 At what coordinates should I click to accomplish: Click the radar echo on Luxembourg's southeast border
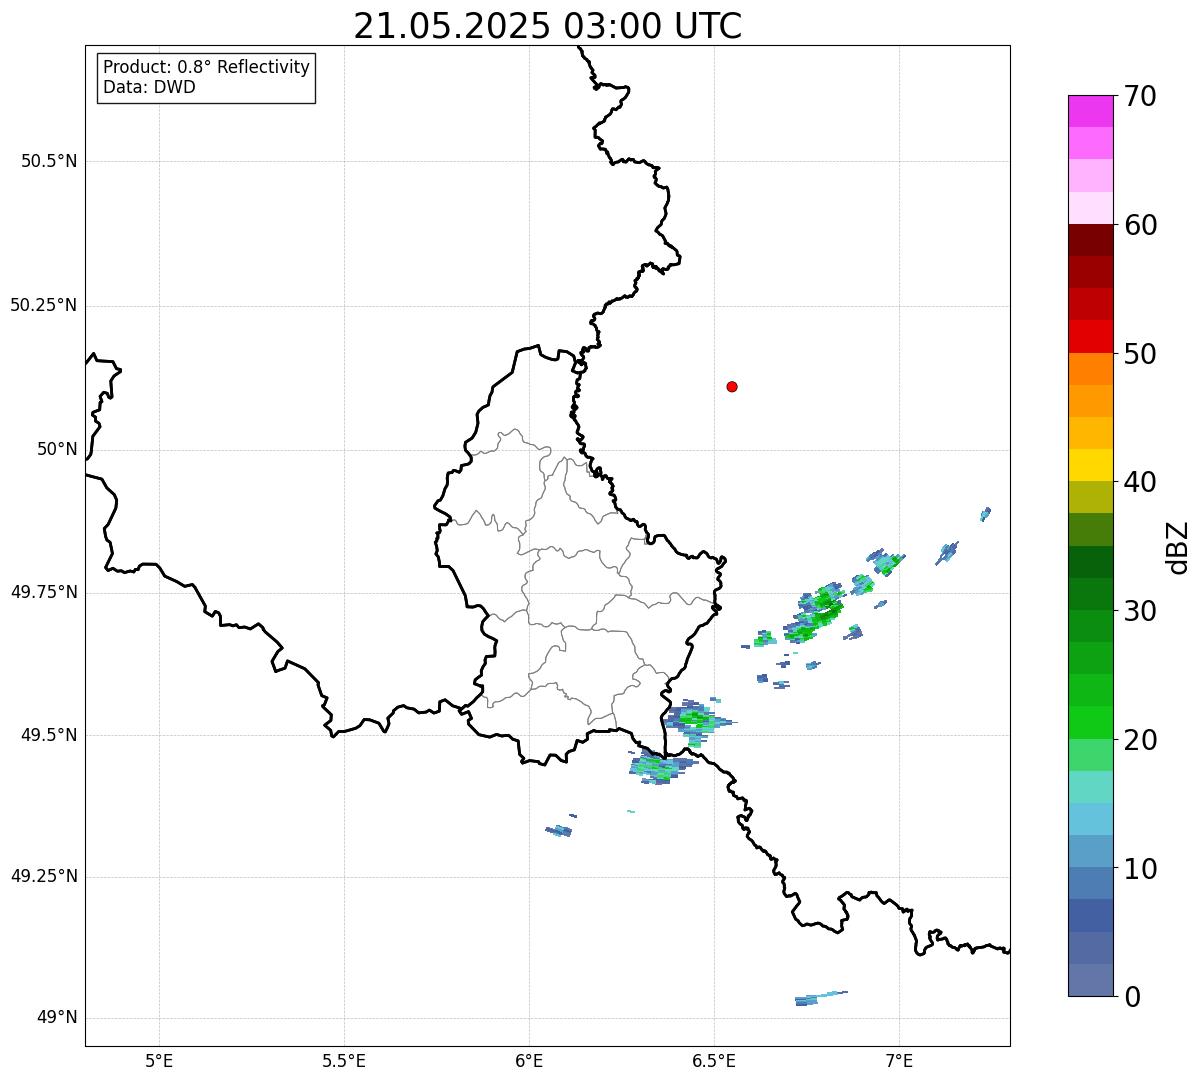tap(697, 720)
